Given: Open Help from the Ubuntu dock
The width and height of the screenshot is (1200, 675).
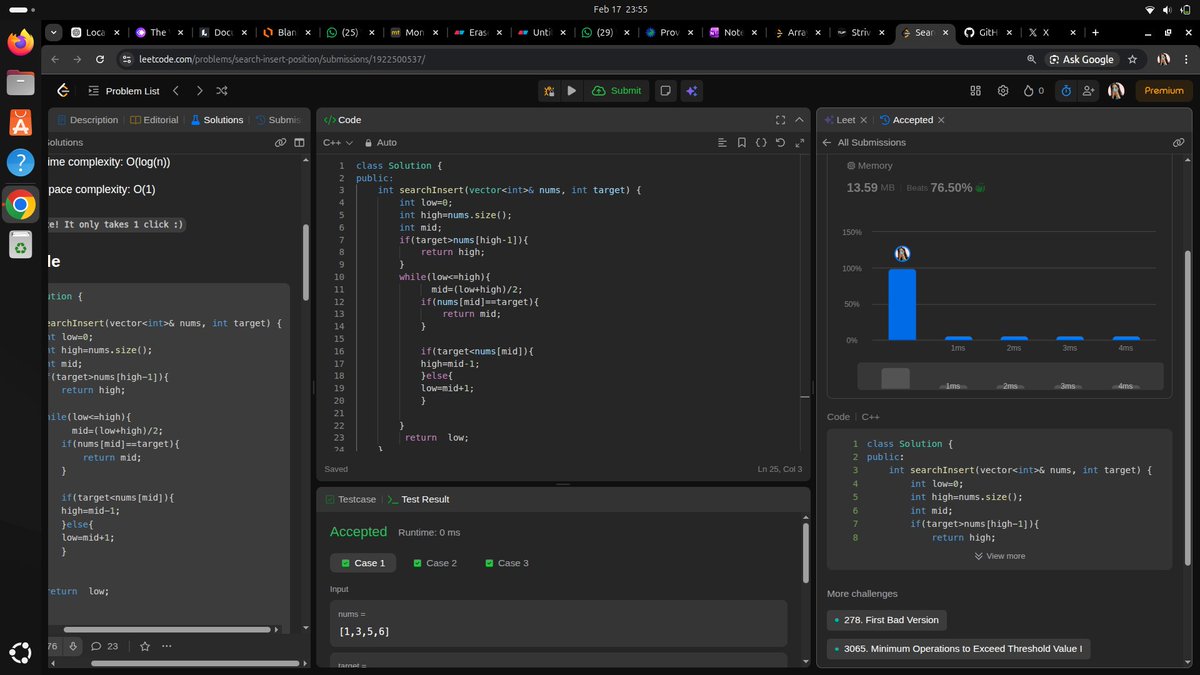Looking at the screenshot, I should coord(20,163).
